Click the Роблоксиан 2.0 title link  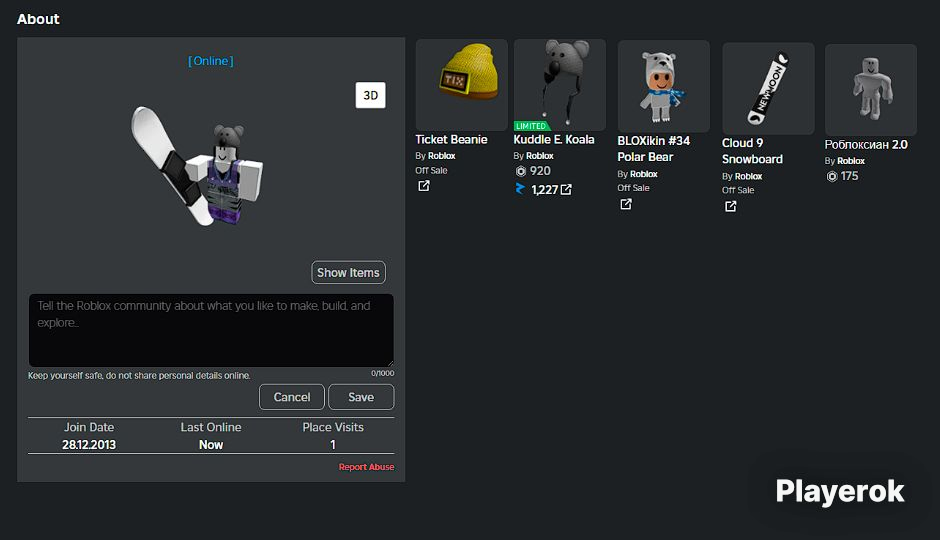[866, 144]
